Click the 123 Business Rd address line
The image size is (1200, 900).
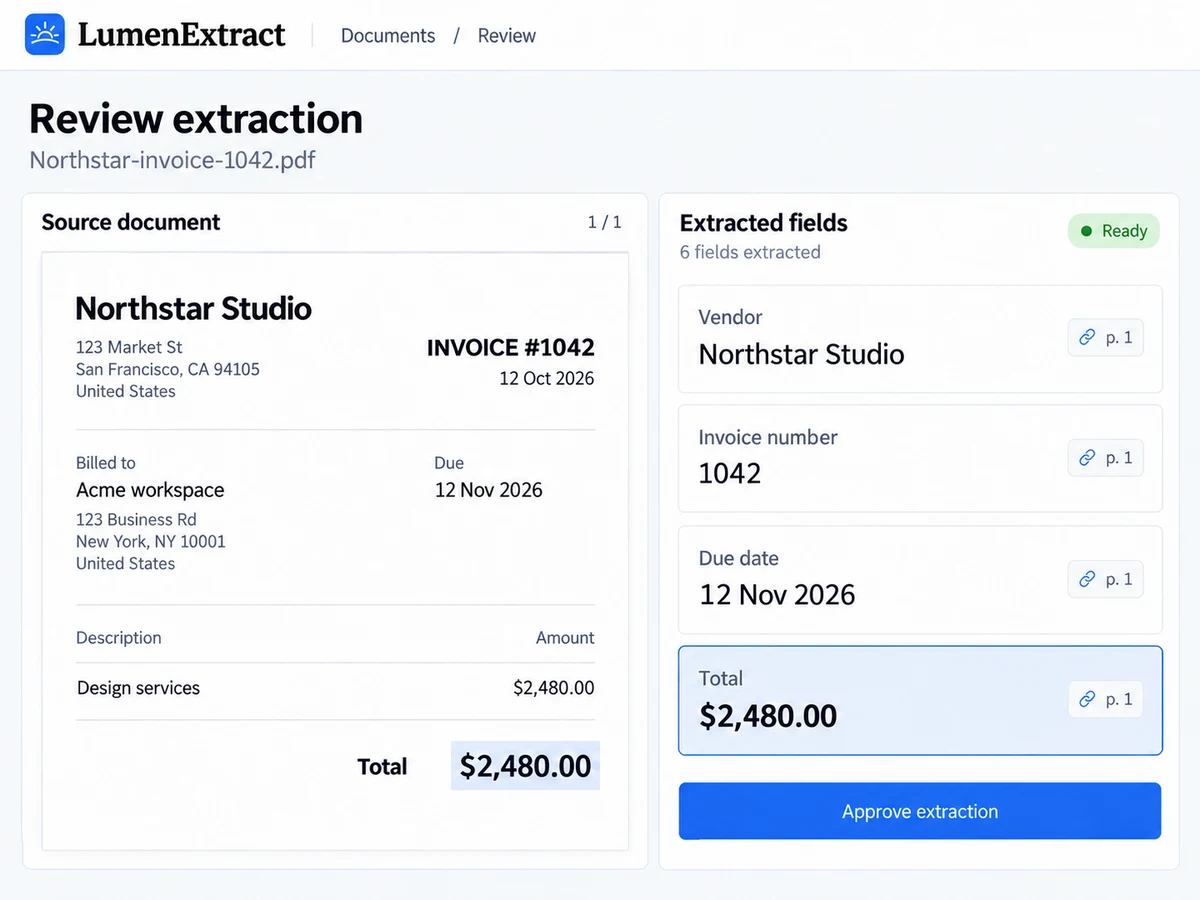point(136,520)
